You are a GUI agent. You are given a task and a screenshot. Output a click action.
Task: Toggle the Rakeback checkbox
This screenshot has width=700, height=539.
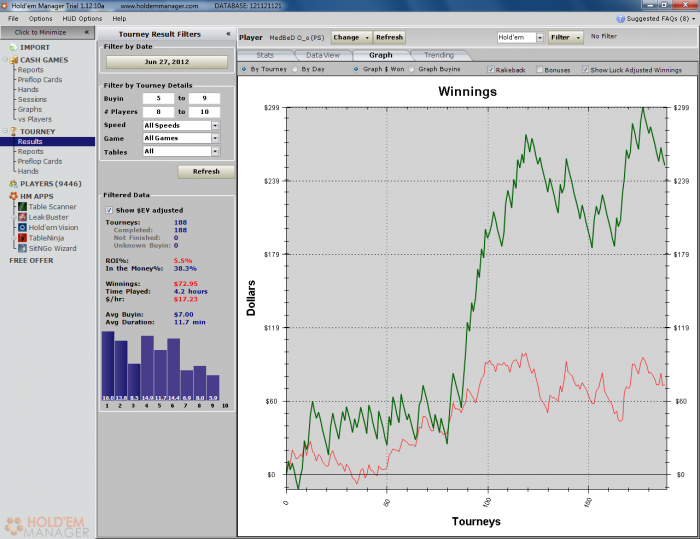click(x=491, y=70)
